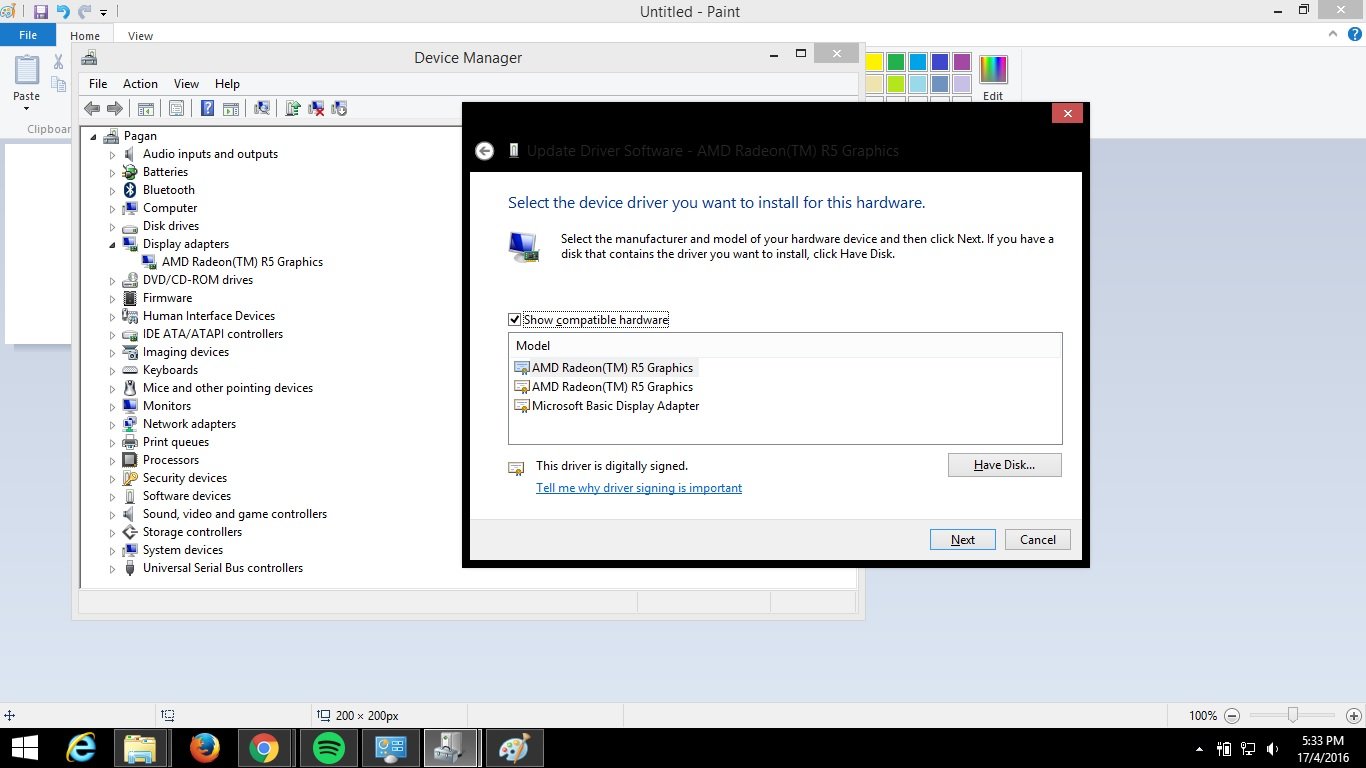The width and height of the screenshot is (1366, 768).
Task: Open Paint's blue File tab
Action: click(x=28, y=35)
